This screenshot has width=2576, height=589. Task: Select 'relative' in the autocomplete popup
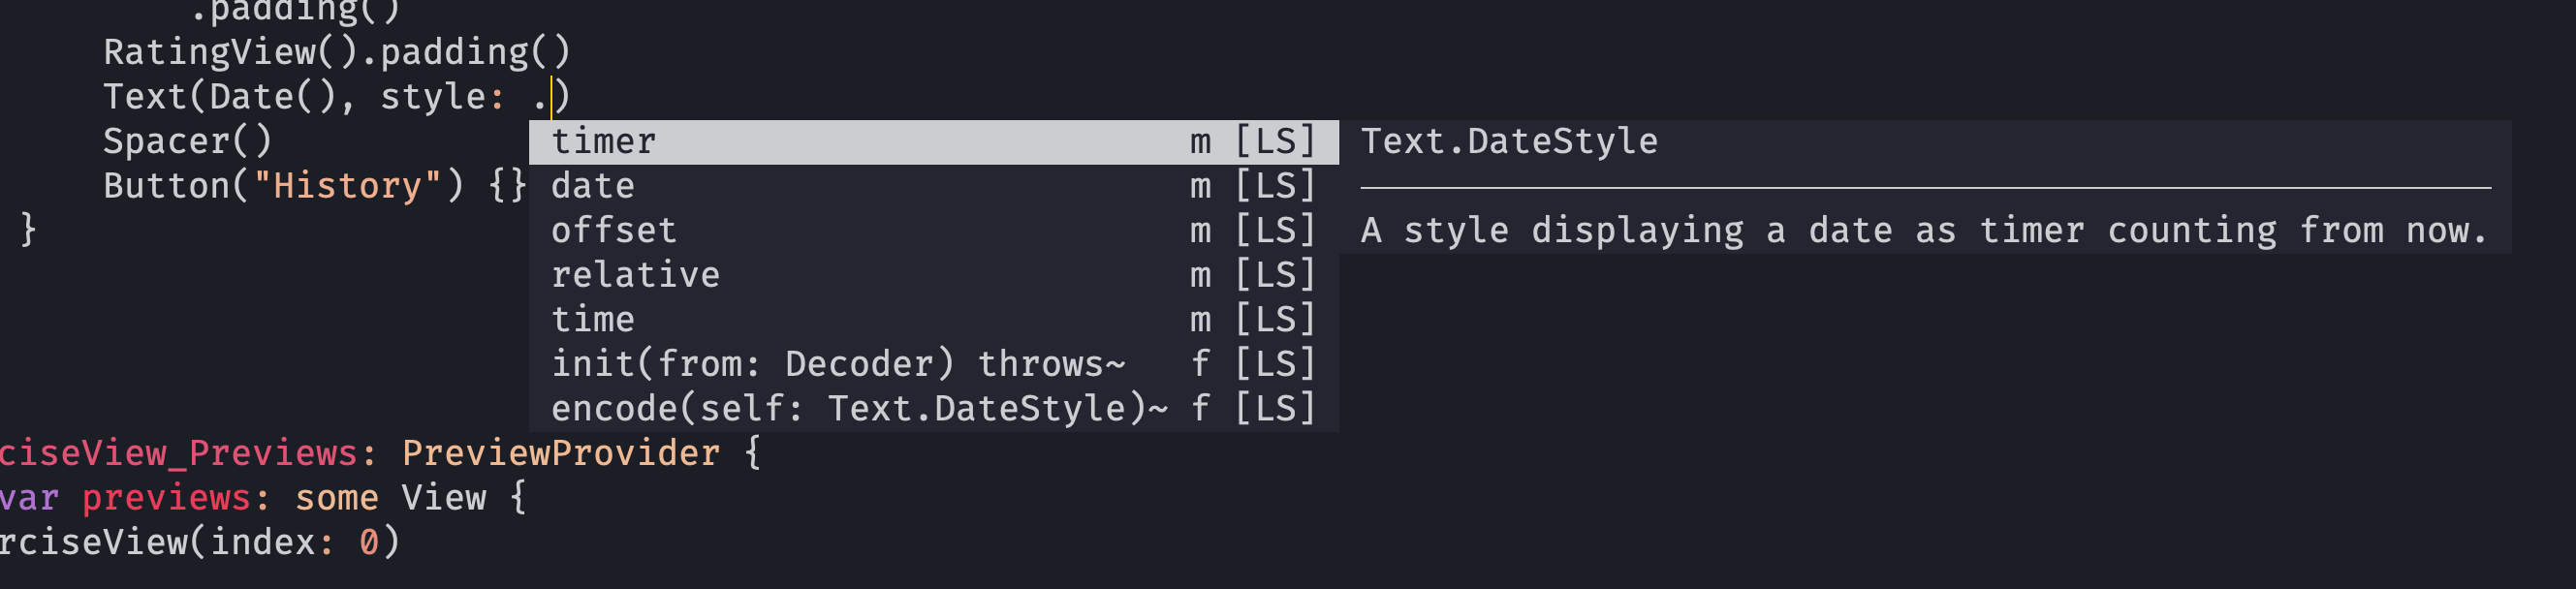point(635,275)
